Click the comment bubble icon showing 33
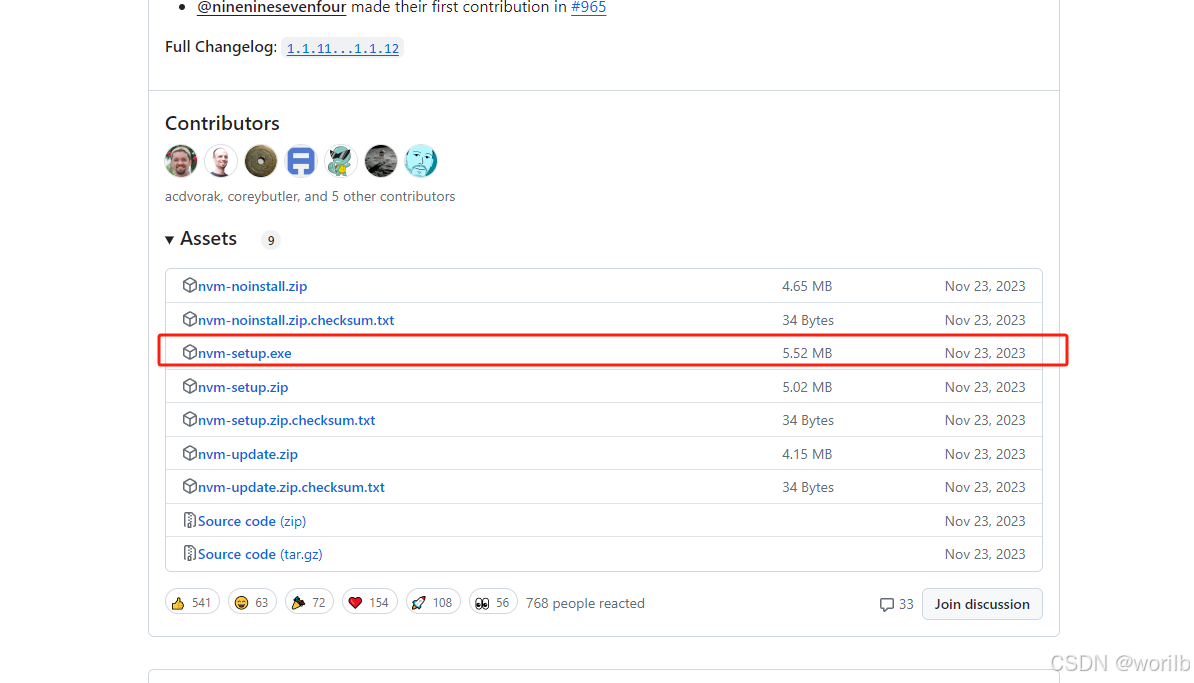The width and height of the screenshot is (1194, 683). pos(886,605)
